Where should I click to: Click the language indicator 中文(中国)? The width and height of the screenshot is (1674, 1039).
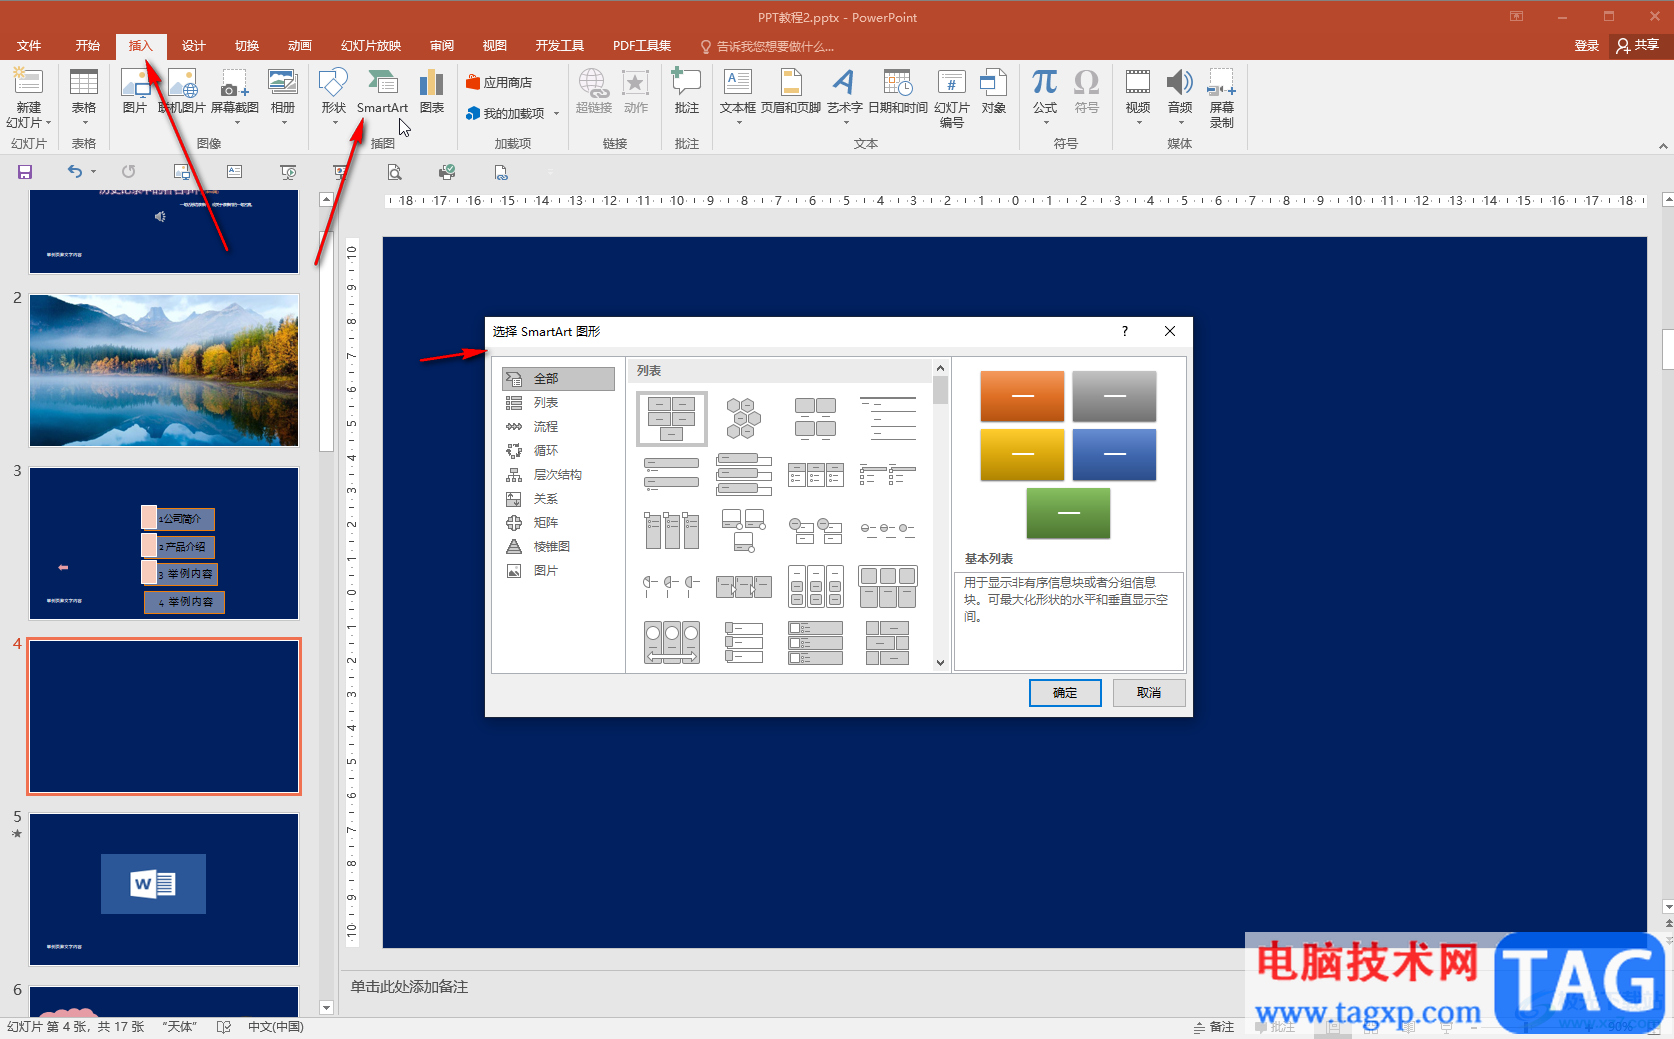click(x=276, y=1027)
